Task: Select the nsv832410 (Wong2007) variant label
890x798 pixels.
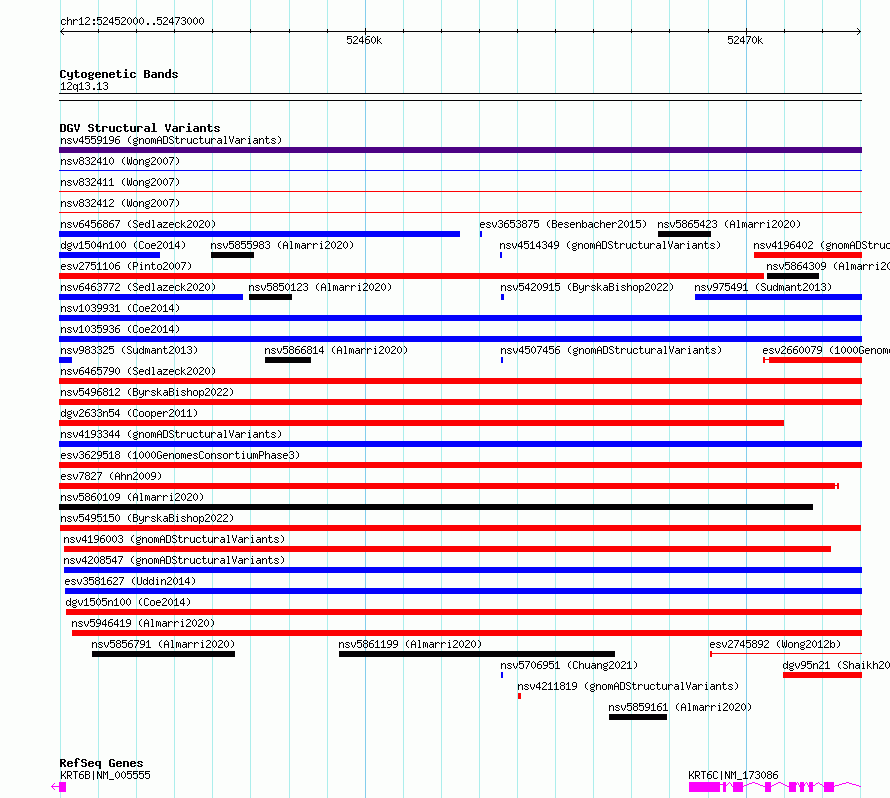Action: 120,161
